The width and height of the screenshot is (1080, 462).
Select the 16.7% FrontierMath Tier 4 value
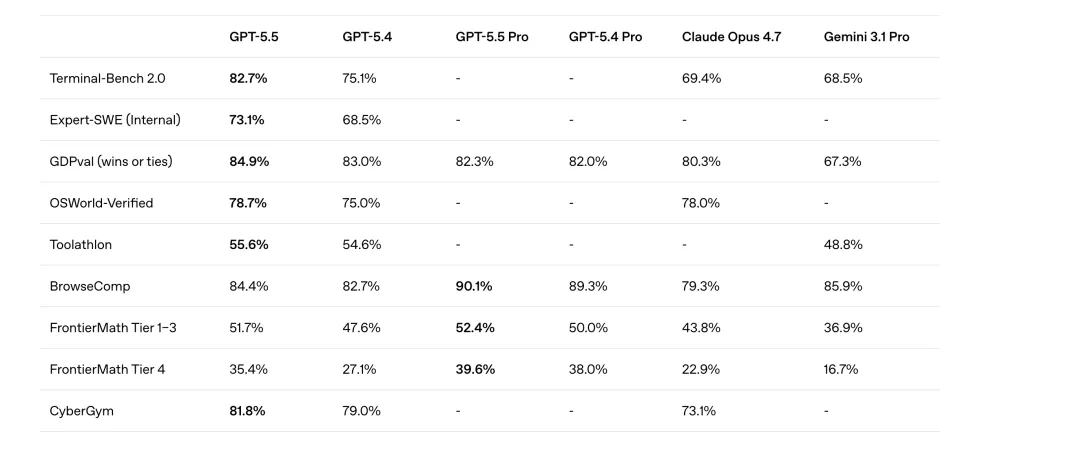click(841, 370)
